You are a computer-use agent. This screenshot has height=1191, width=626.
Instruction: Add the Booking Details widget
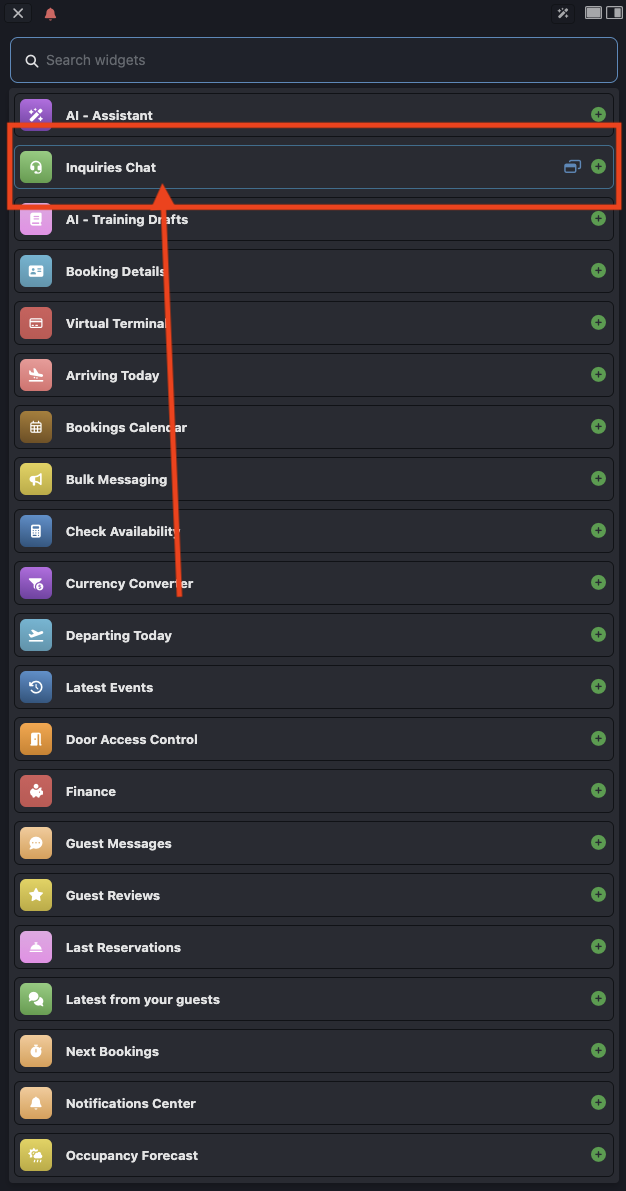[x=598, y=270]
